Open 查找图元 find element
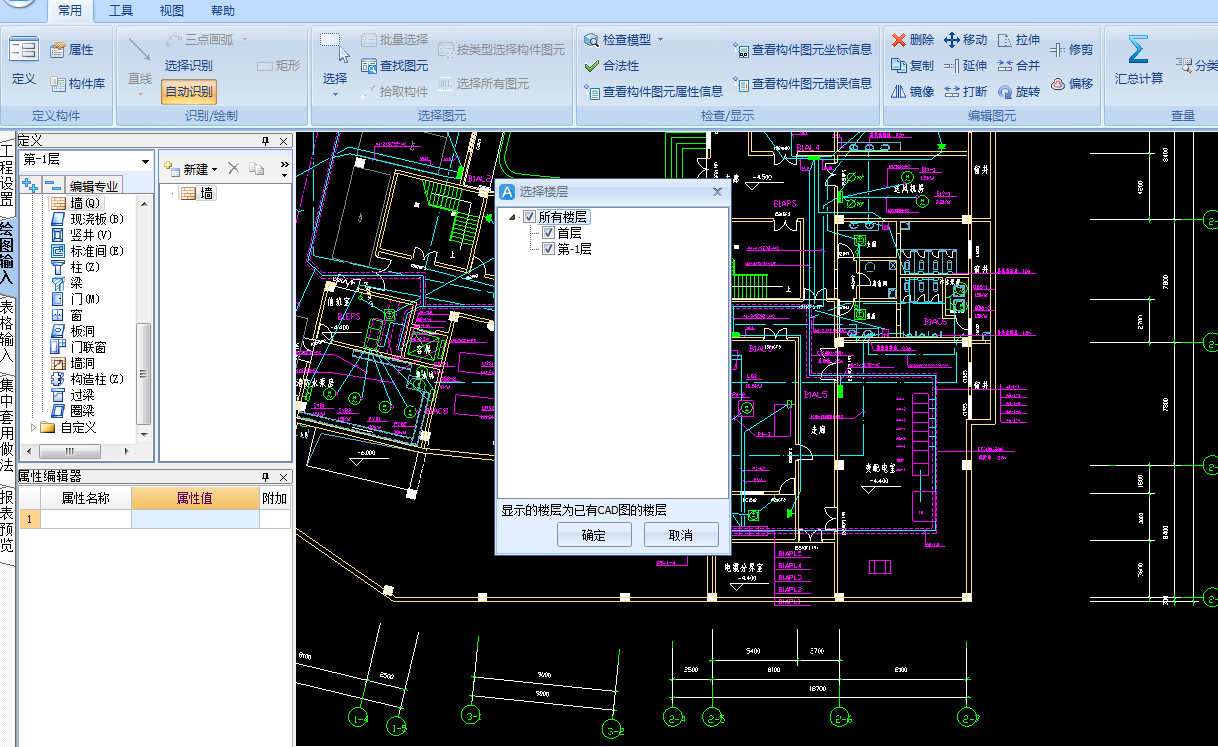The width and height of the screenshot is (1218, 747). pyautogui.click(x=394, y=66)
